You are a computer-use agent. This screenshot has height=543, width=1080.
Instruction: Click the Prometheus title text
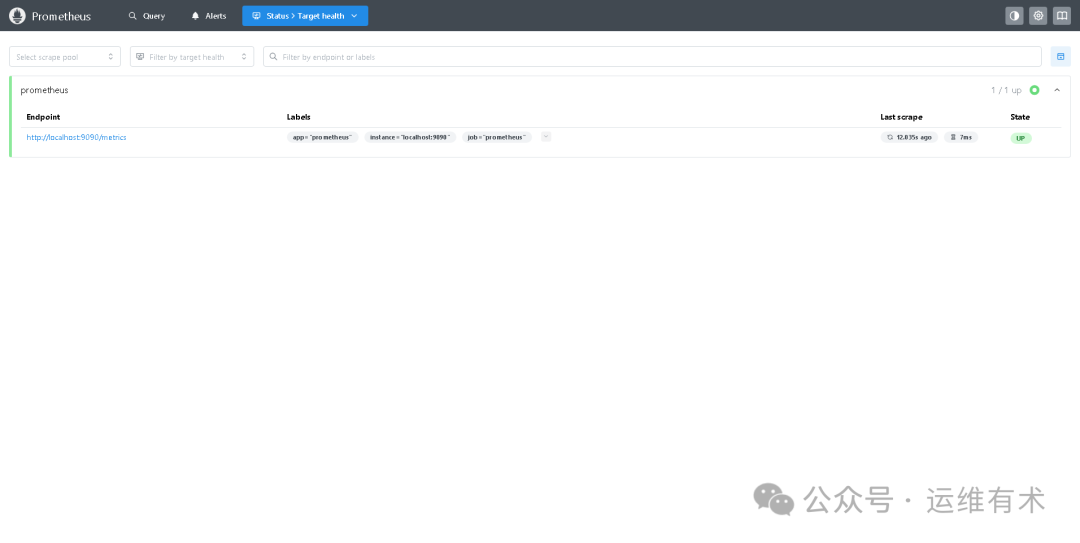click(61, 16)
